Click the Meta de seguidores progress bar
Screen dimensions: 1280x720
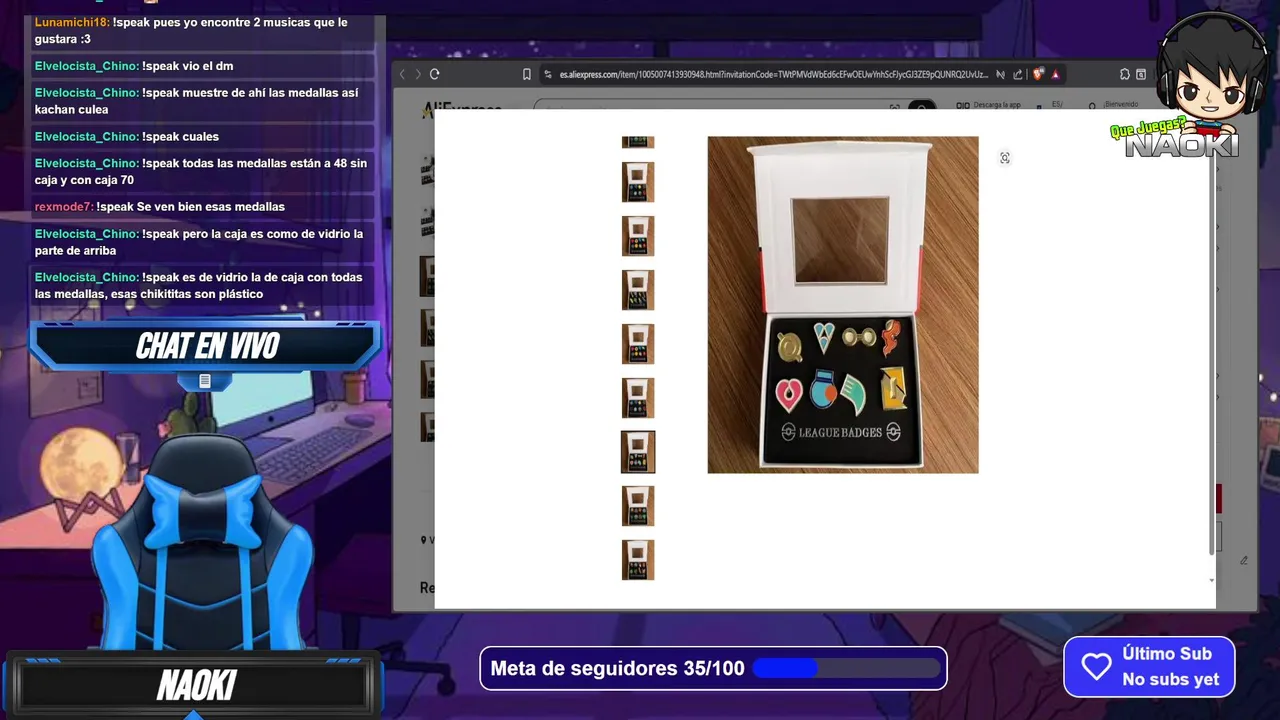click(x=844, y=668)
